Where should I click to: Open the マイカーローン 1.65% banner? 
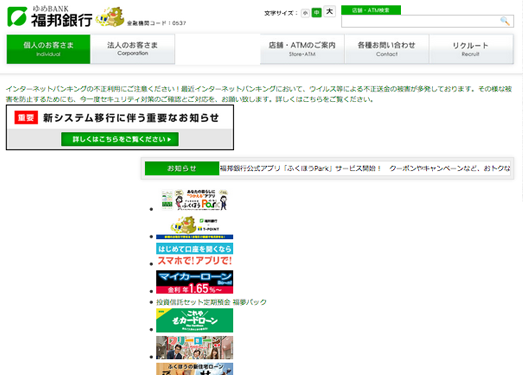[x=194, y=282]
